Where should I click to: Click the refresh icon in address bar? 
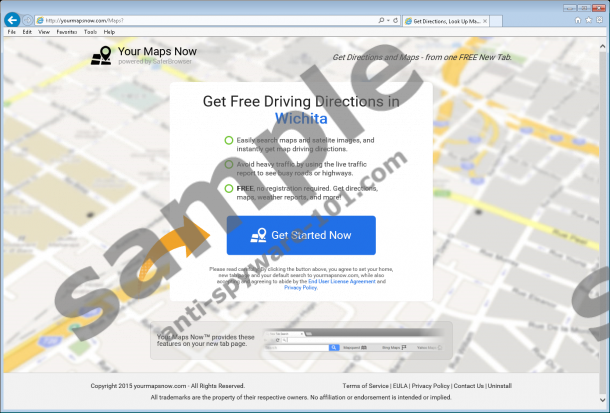point(395,20)
